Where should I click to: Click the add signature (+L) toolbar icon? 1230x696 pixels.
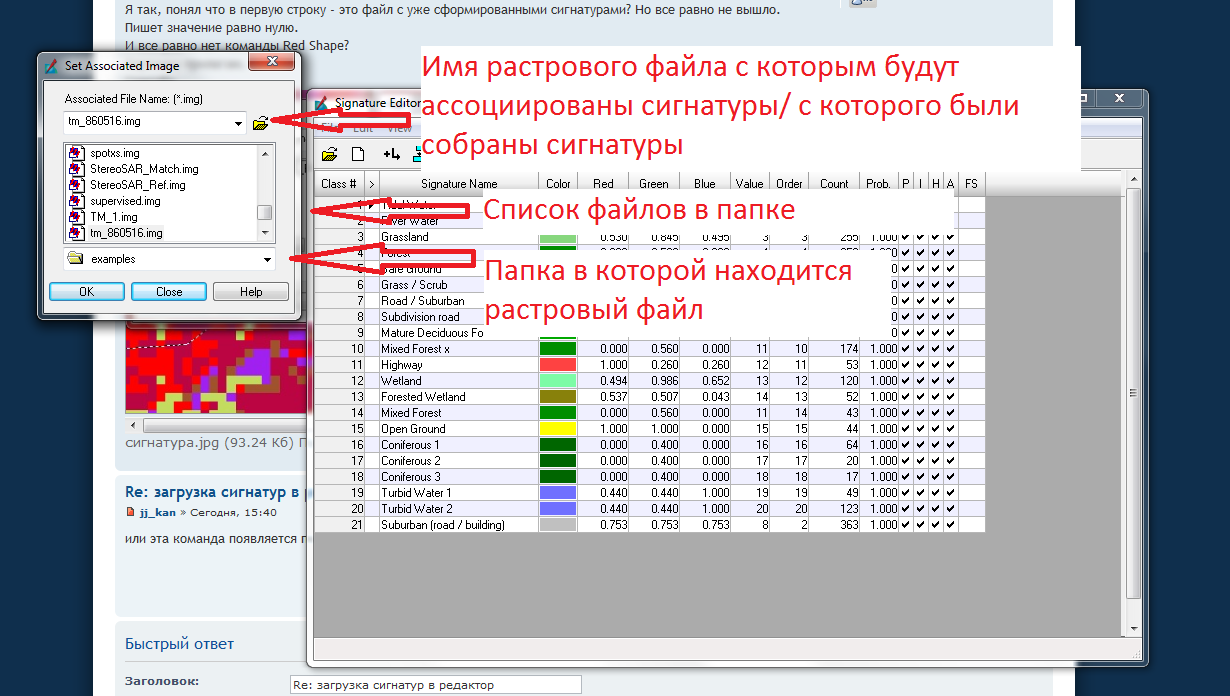click(391, 154)
